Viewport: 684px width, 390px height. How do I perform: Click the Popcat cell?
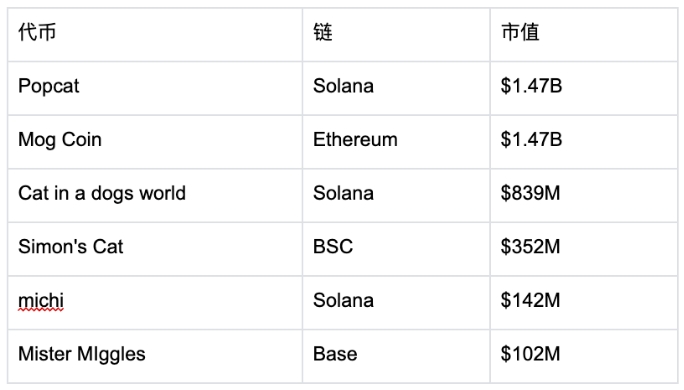(x=155, y=88)
